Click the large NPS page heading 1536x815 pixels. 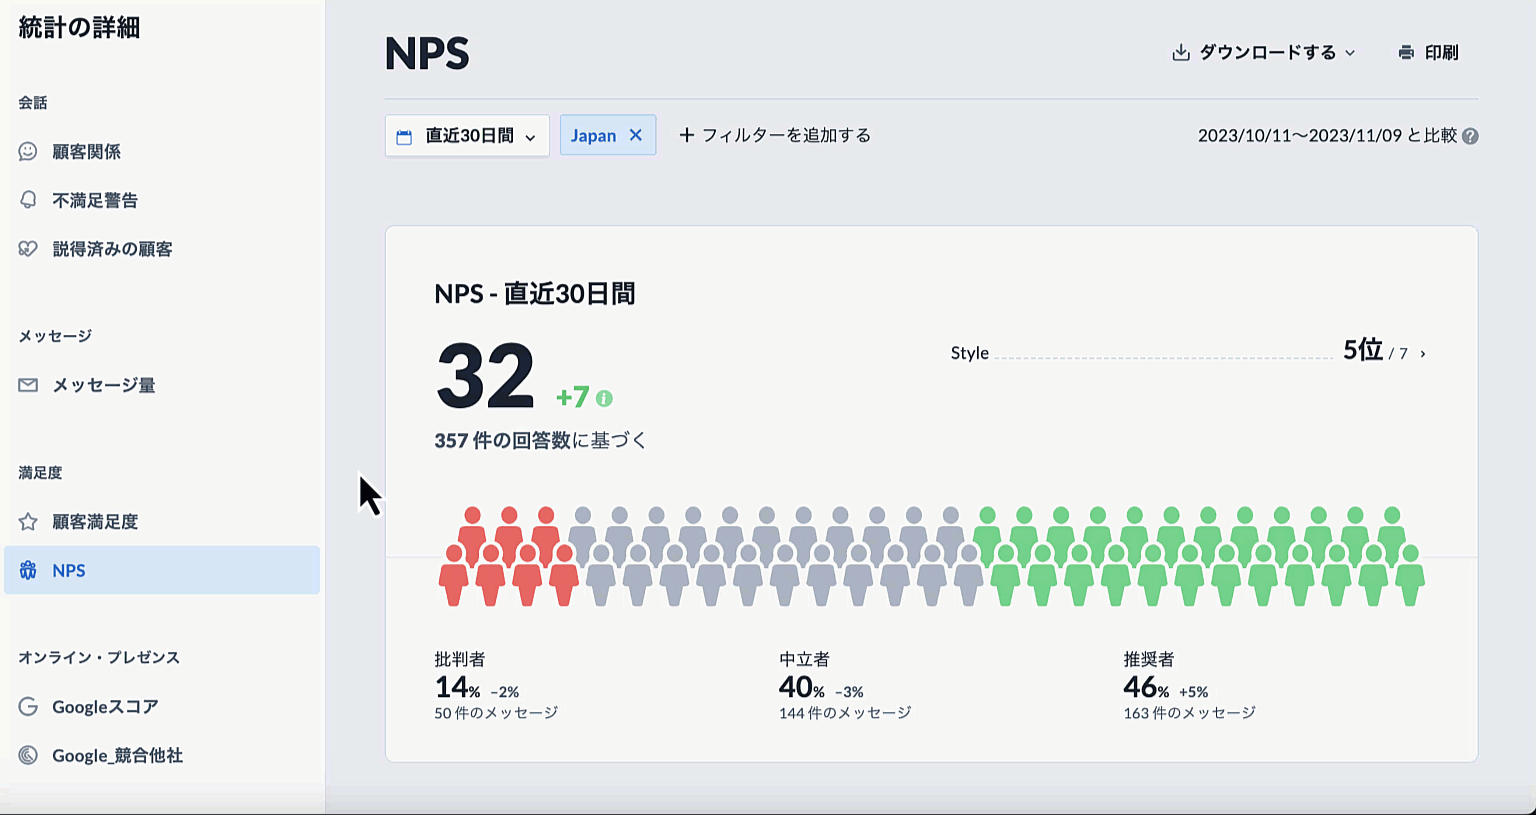coord(427,53)
